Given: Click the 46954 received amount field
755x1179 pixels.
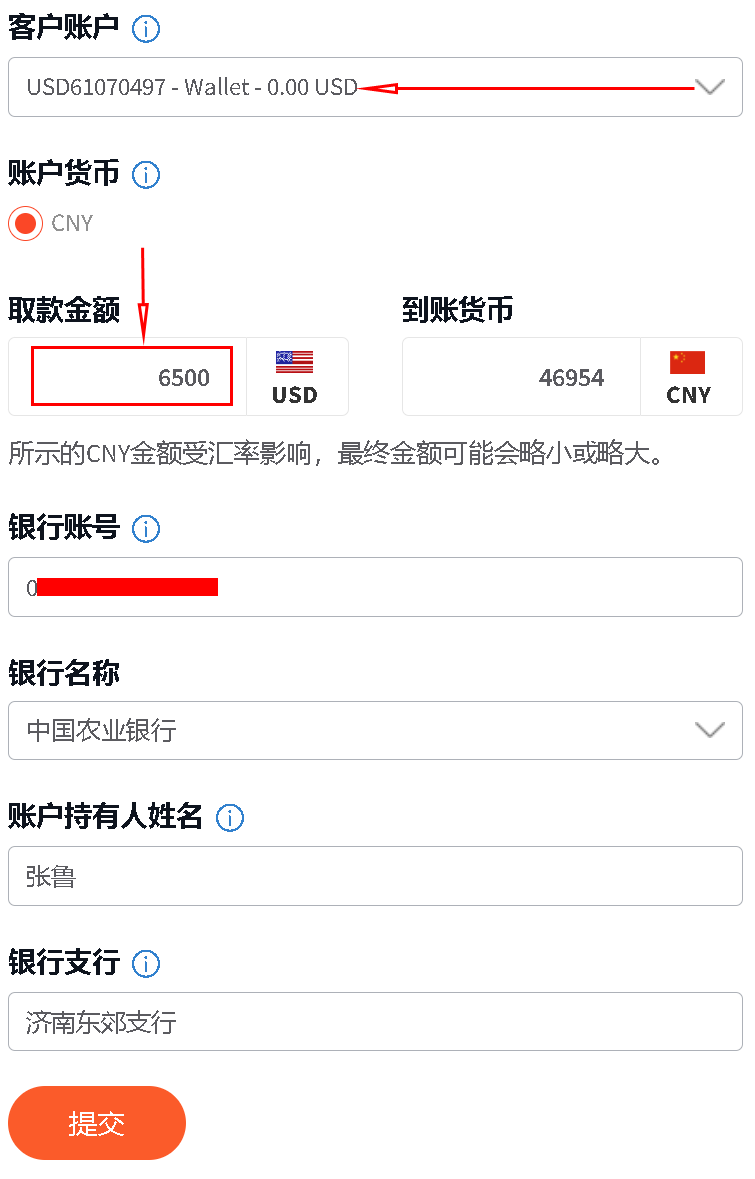Looking at the screenshot, I should point(521,377).
